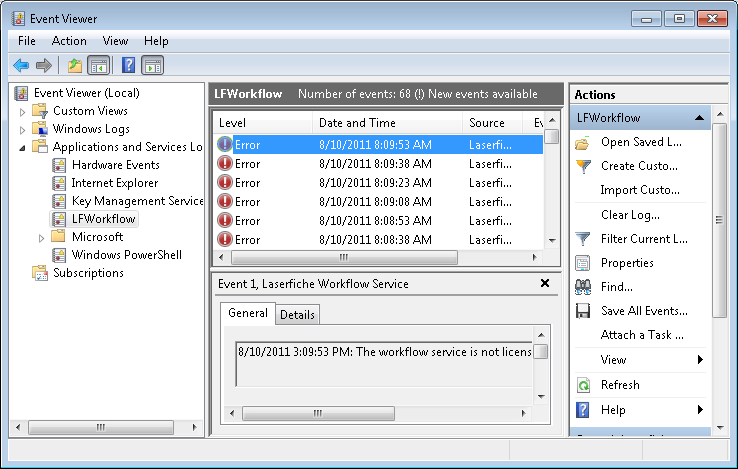Open the Action menu

coord(69,41)
